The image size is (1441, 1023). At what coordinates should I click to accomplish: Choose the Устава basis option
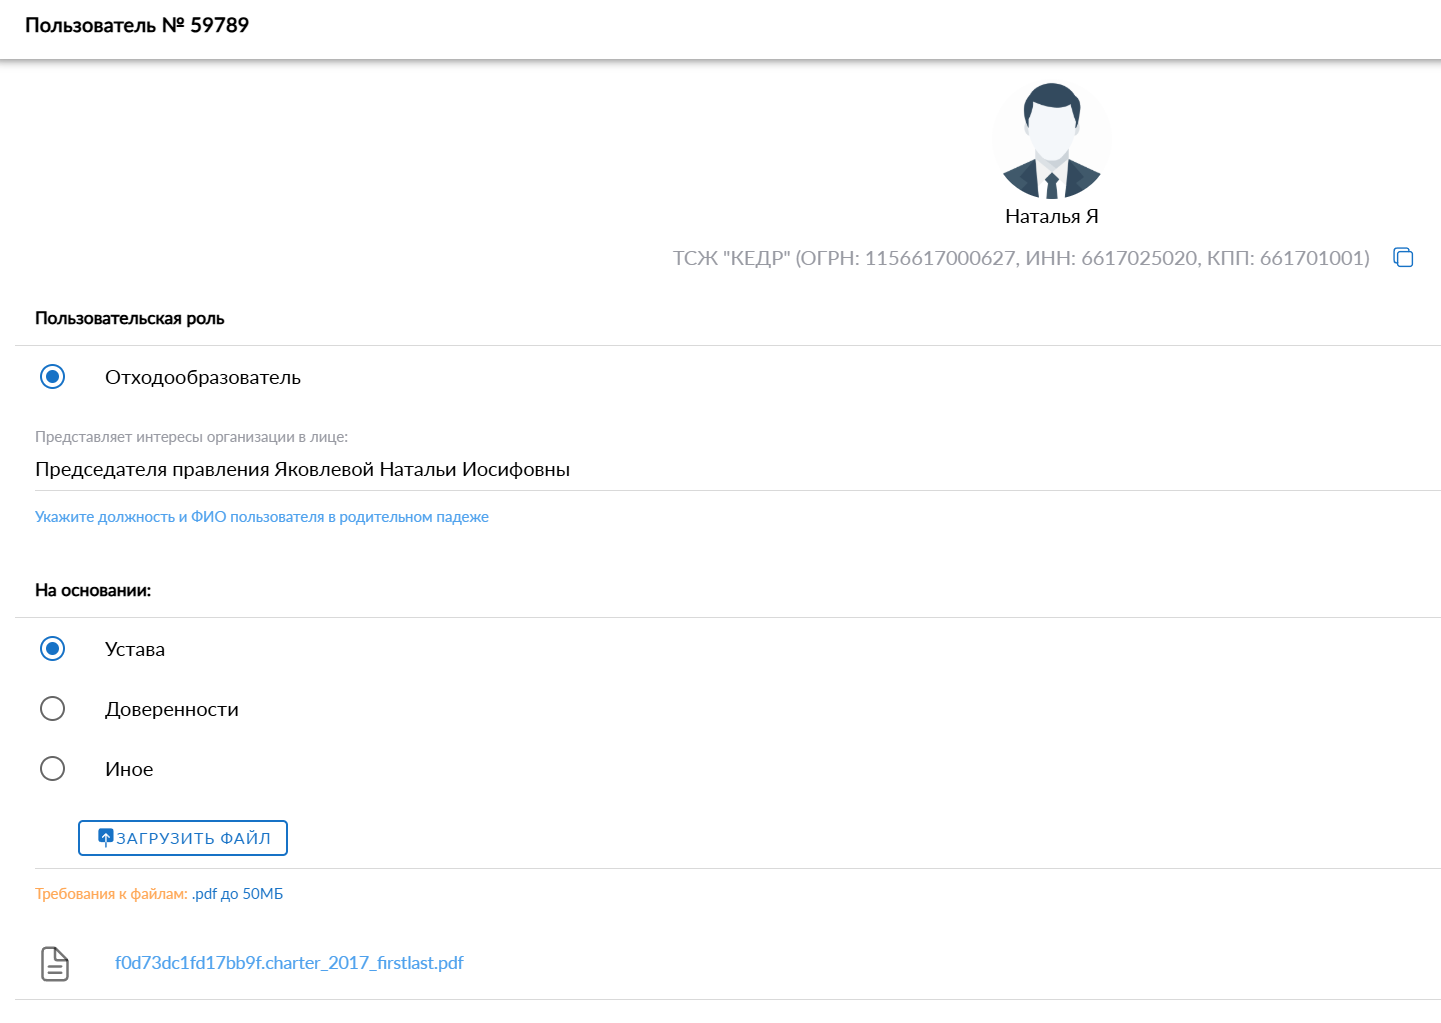point(52,649)
